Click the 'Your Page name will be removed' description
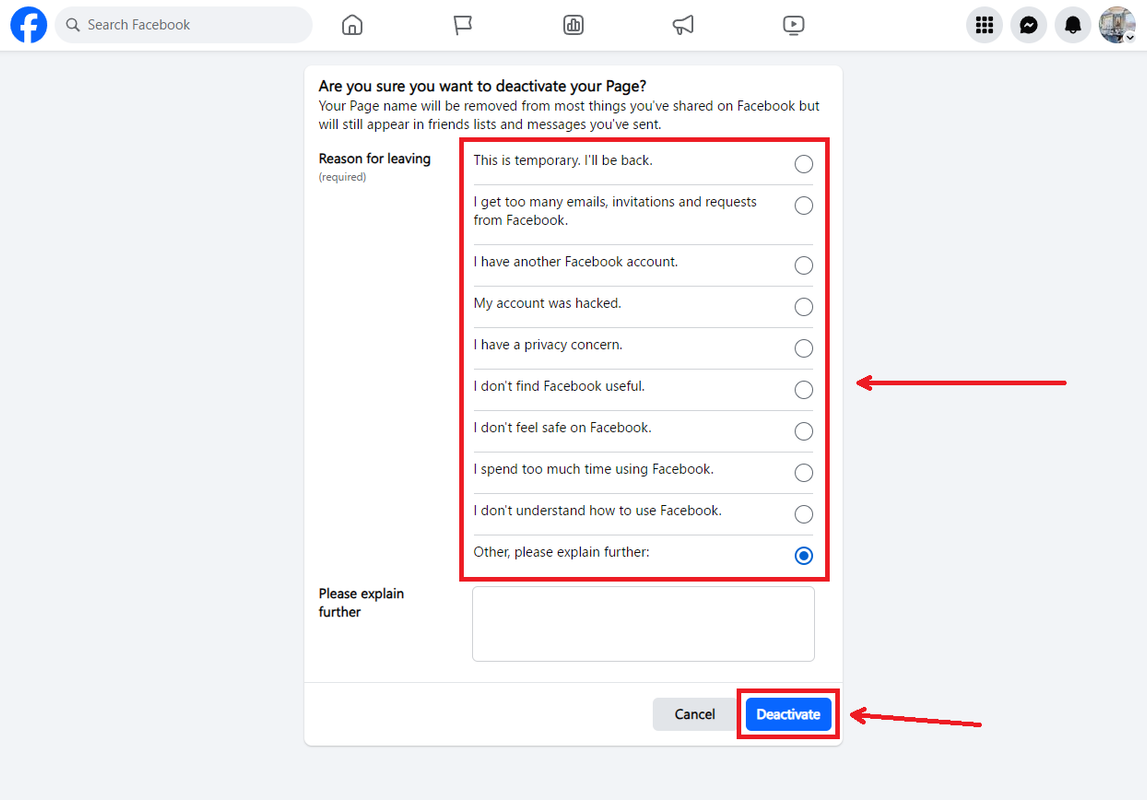This screenshot has width=1147, height=800. [569, 116]
